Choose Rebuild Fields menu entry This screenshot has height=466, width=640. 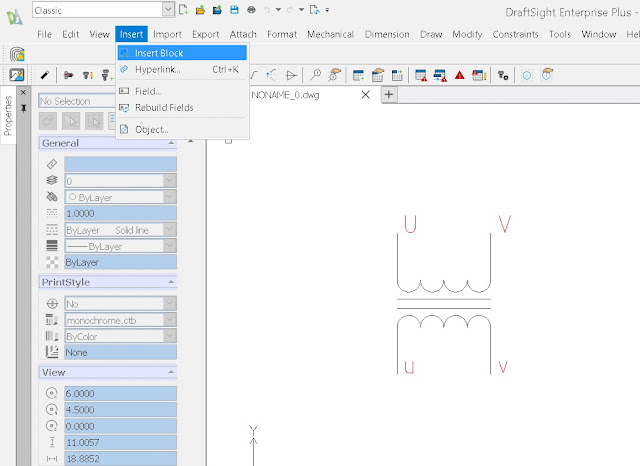[x=182, y=108]
